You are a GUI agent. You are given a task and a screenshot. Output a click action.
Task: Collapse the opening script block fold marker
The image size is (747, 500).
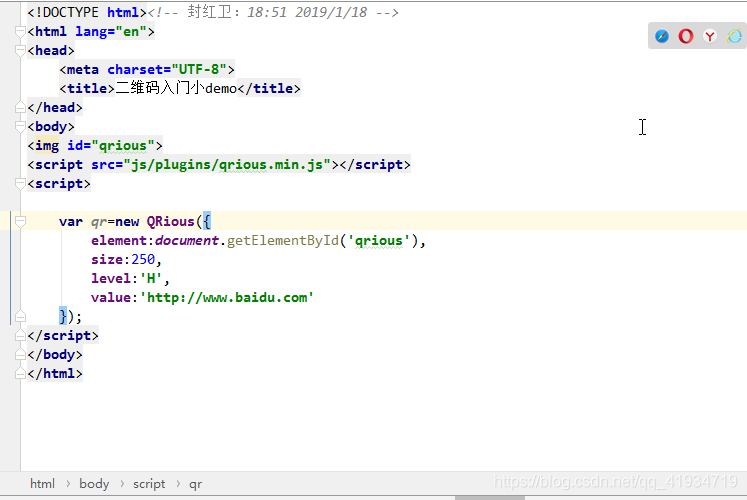point(20,184)
